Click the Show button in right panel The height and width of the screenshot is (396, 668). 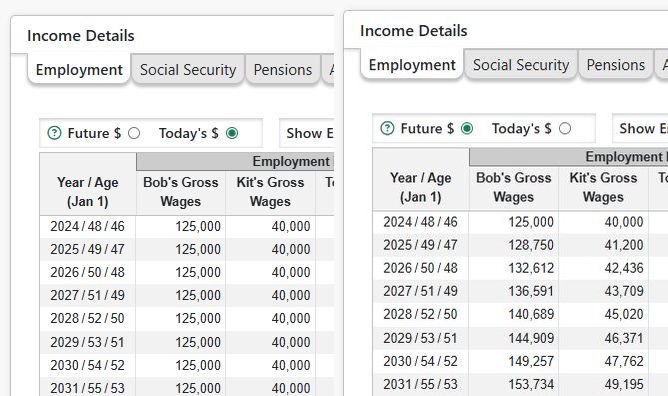[640, 128]
